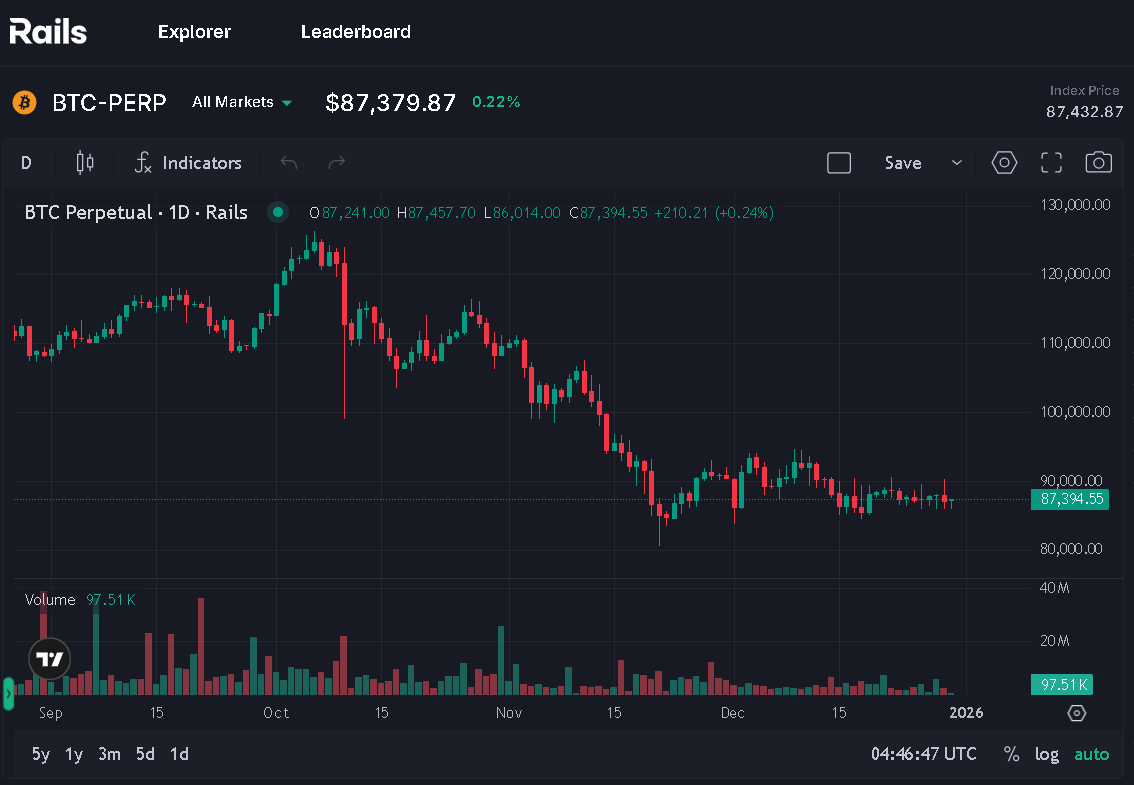Click the 0.22% change value
The height and width of the screenshot is (785, 1134).
pos(496,102)
